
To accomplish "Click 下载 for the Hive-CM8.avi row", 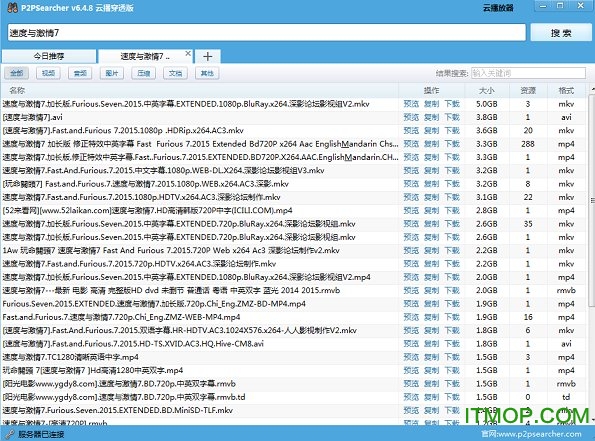I will tap(452, 343).
